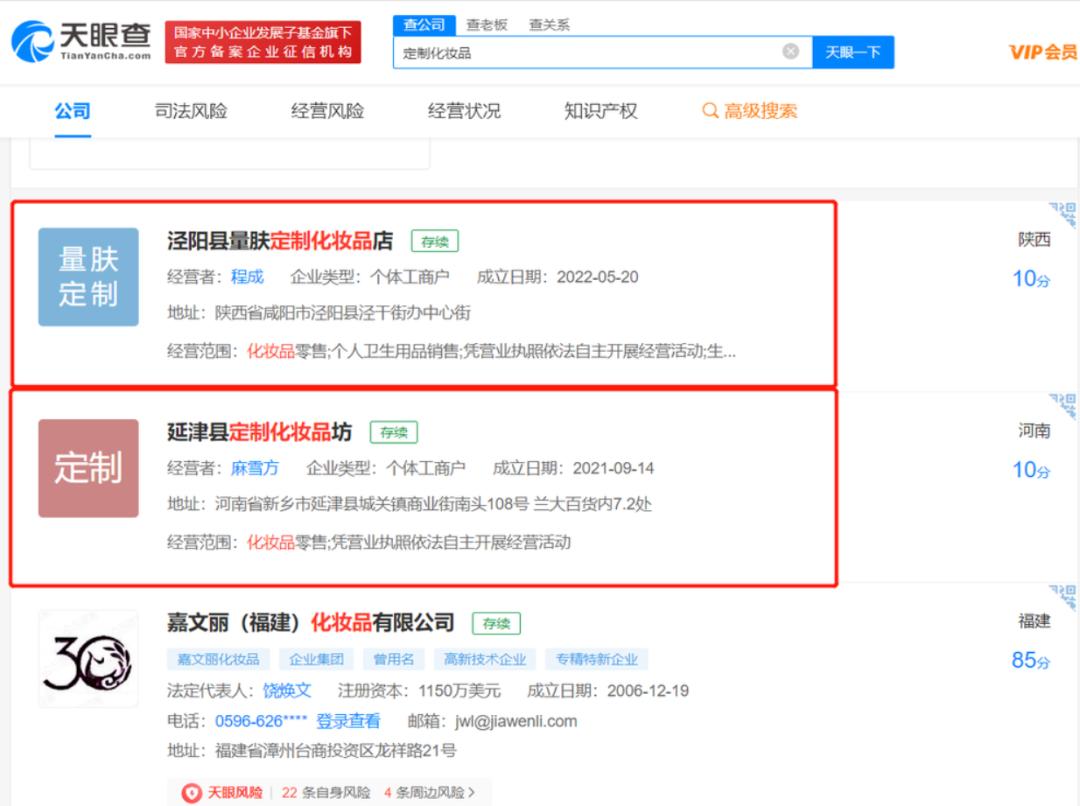The width and height of the screenshot is (1080, 806).
Task: Click 登录查看 to reveal phone
Action: [348, 721]
